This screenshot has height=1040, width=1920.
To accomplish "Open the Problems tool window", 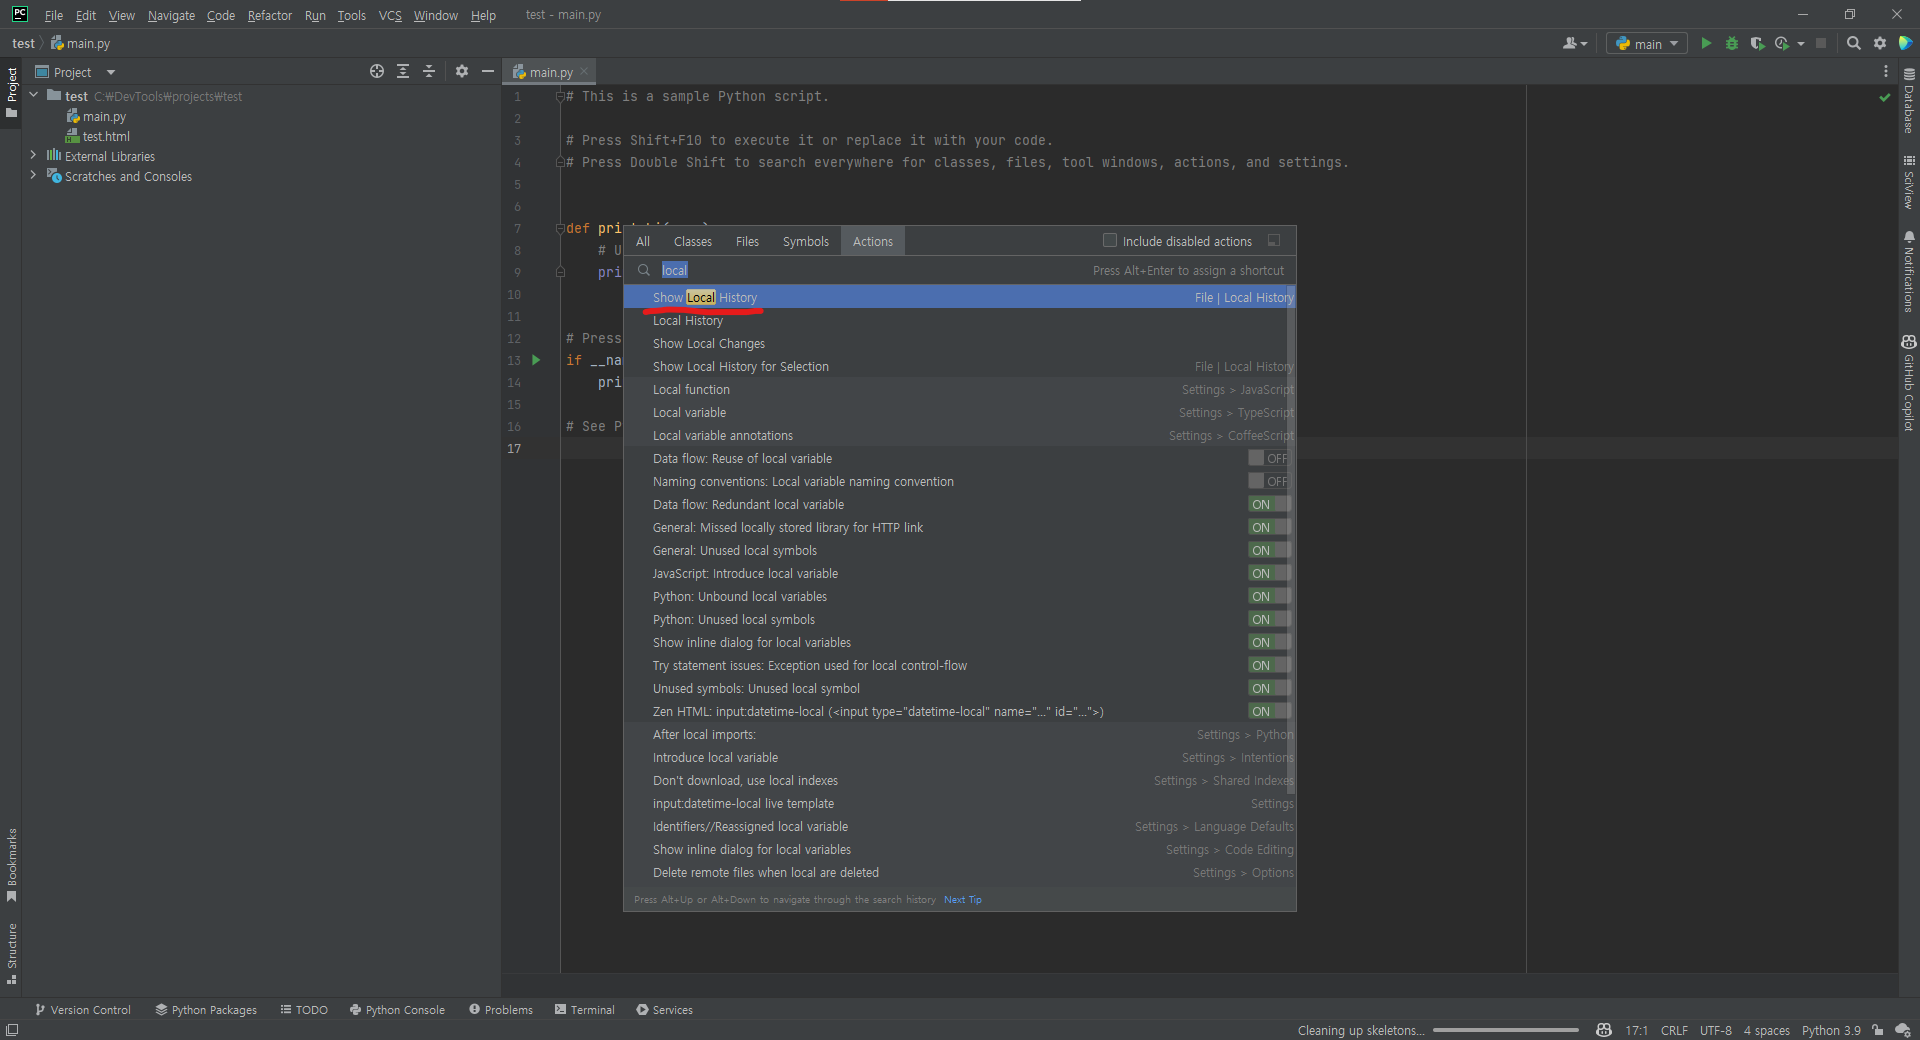I will [x=501, y=1010].
